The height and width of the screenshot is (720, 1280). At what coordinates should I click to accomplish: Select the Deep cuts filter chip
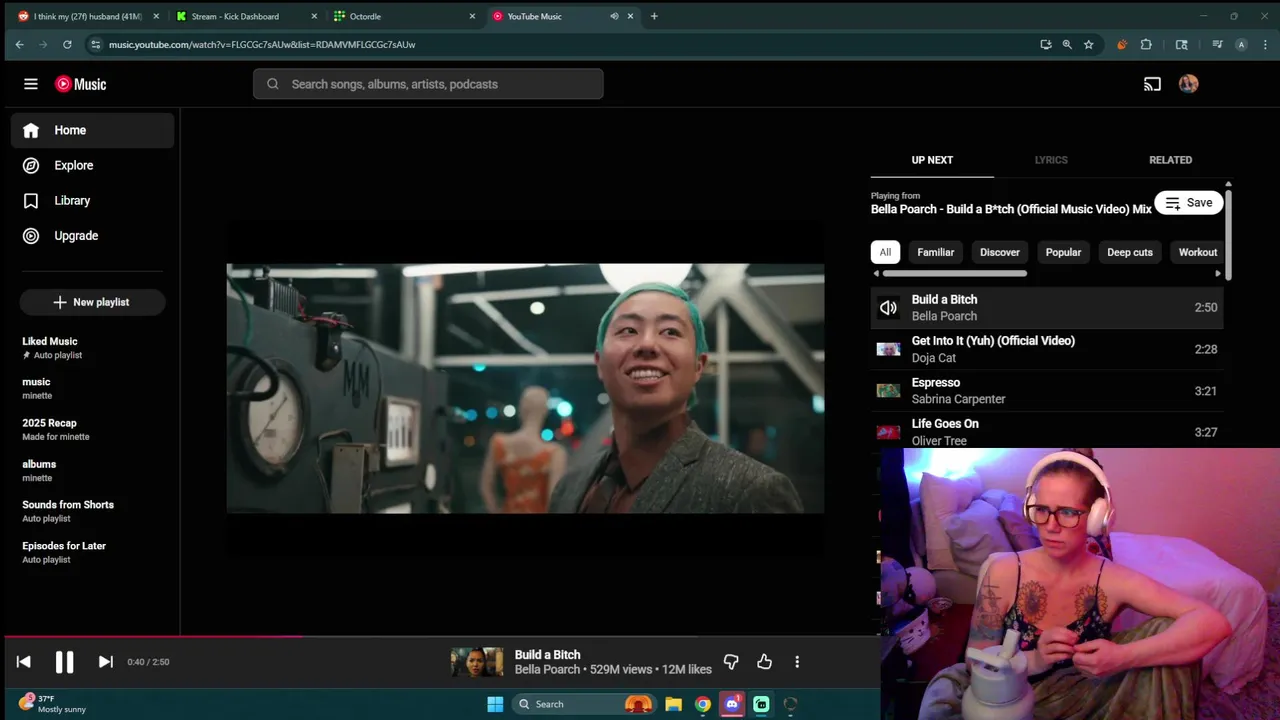pyautogui.click(x=1130, y=252)
